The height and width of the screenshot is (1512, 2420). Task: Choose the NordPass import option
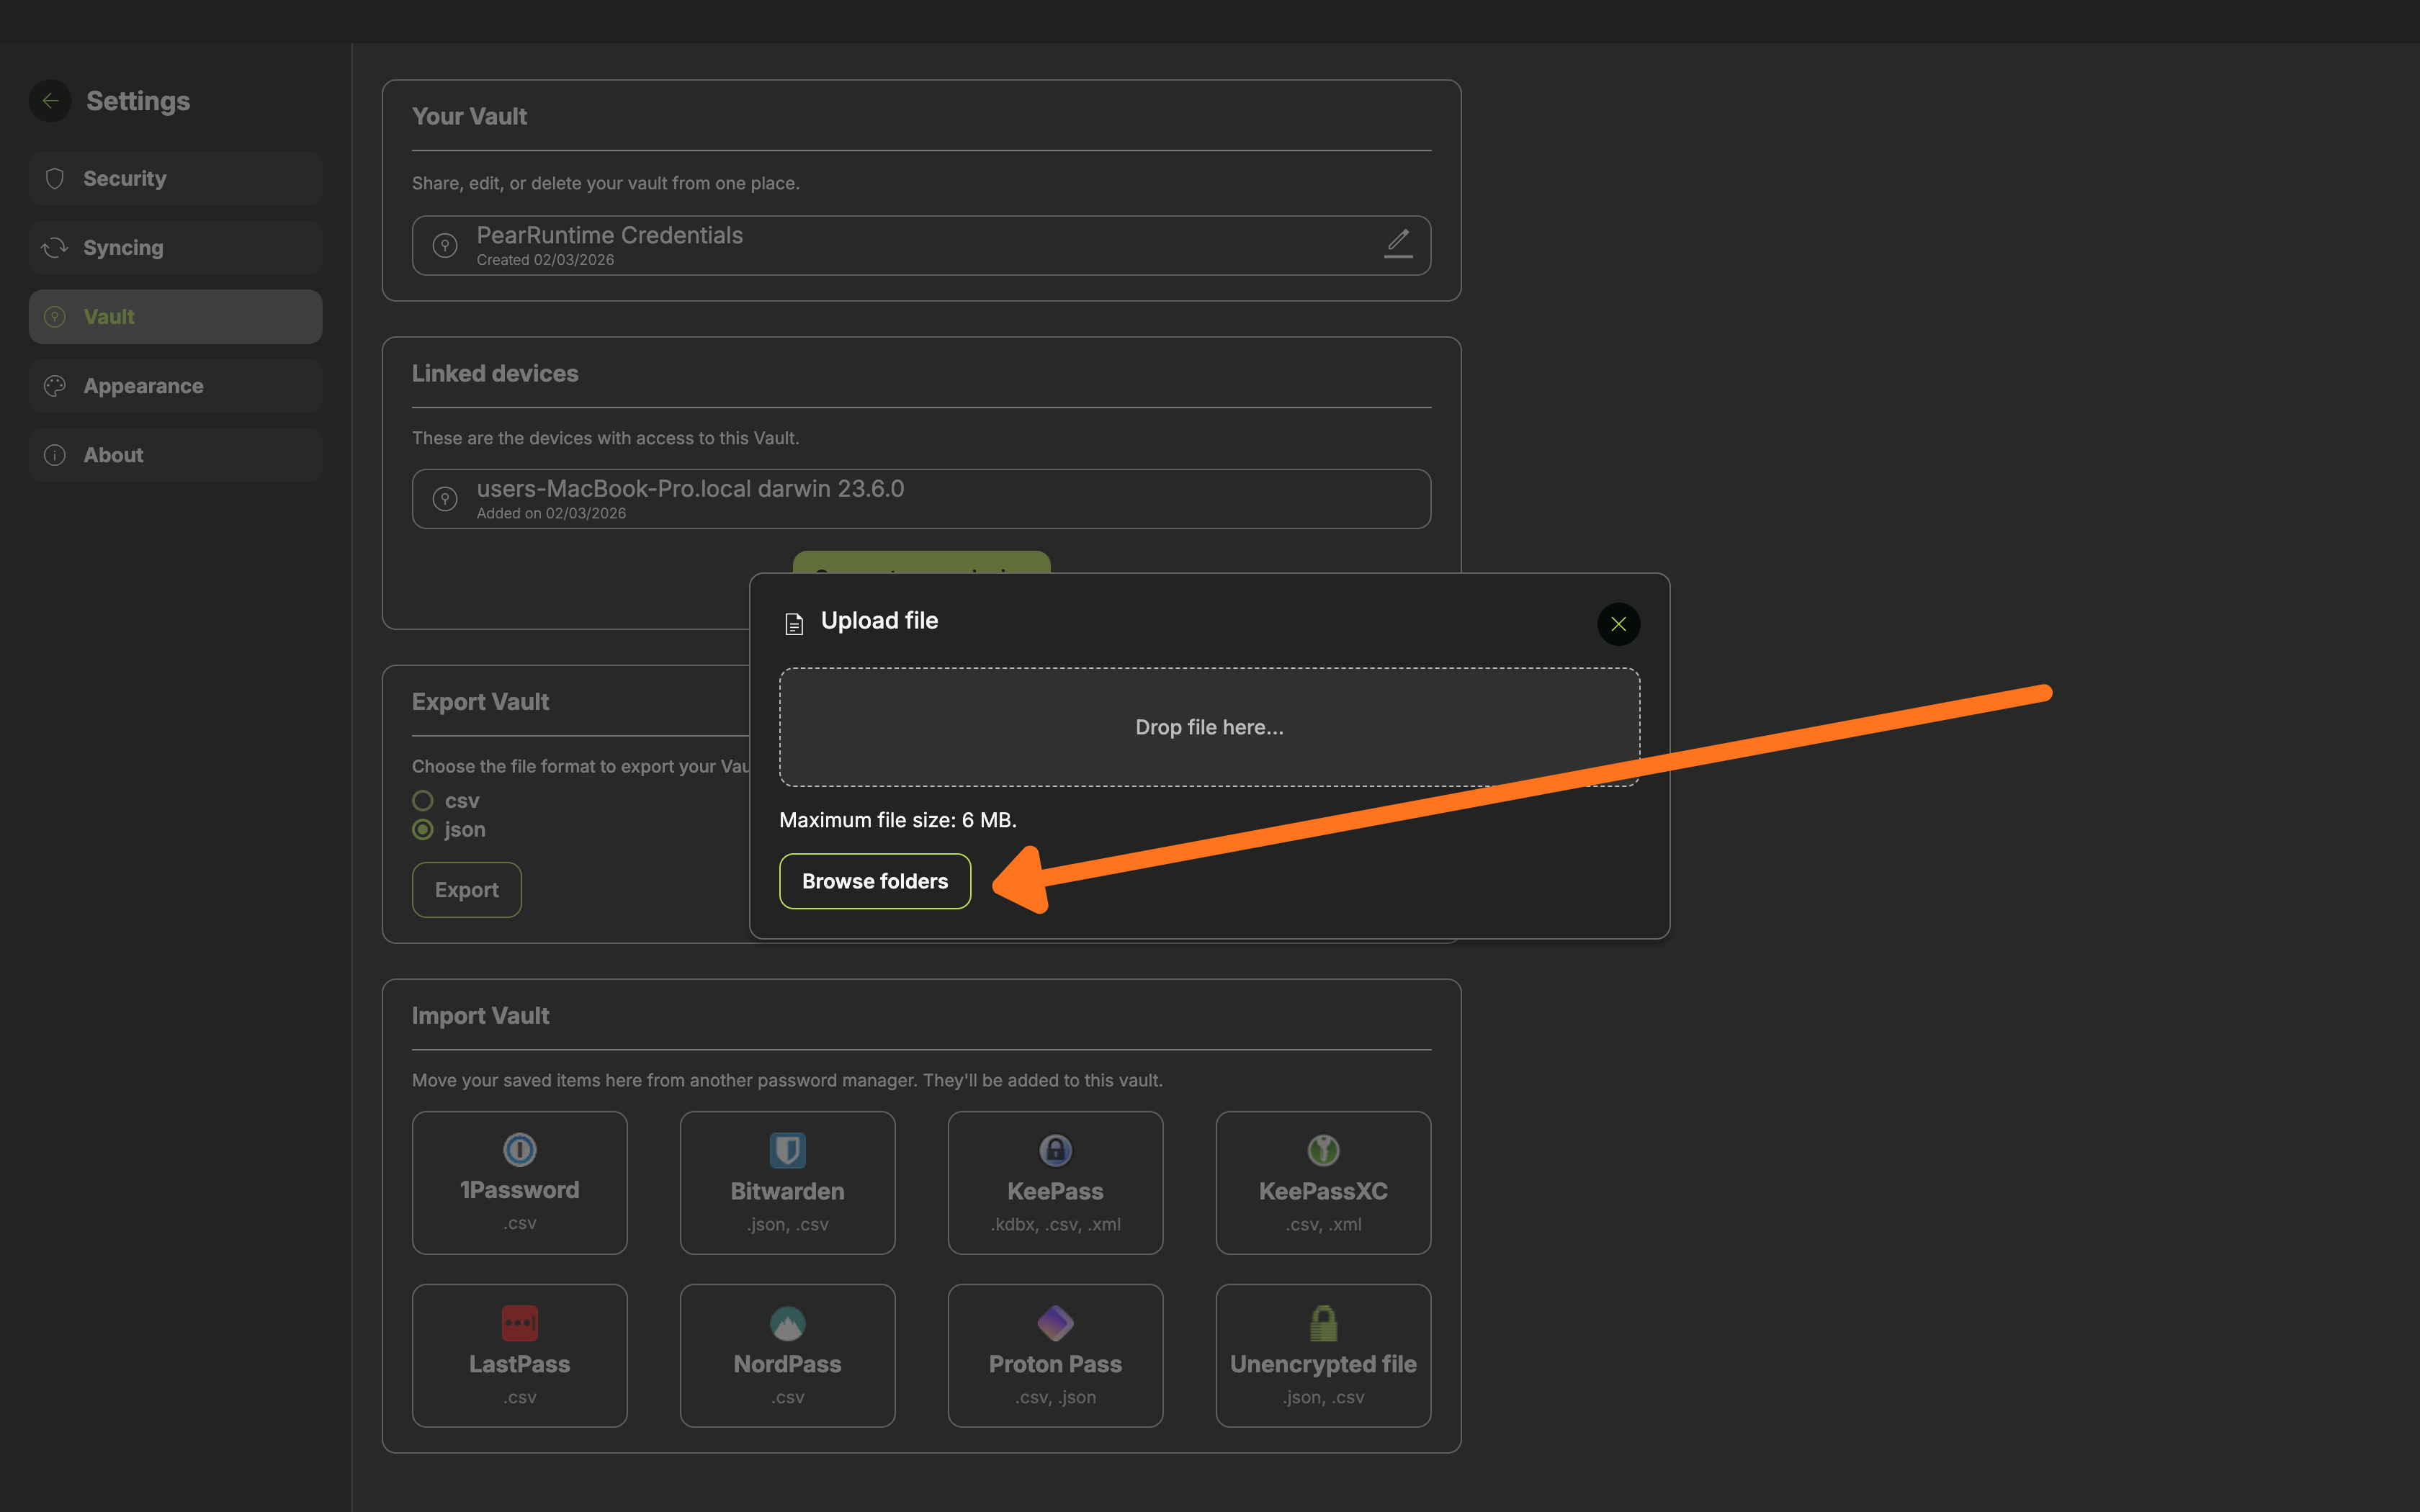[787, 1355]
